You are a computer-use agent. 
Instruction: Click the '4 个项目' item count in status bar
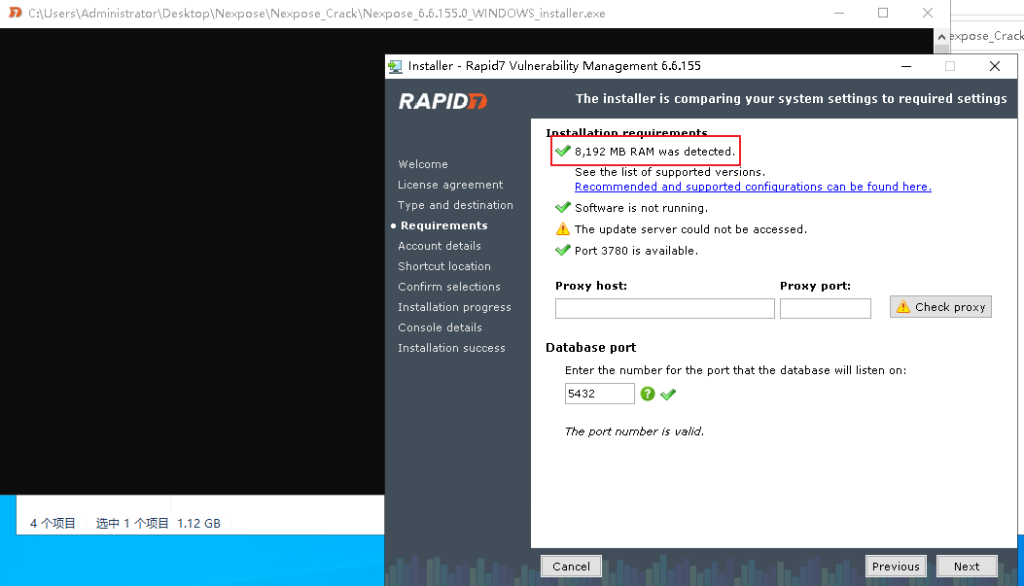53,523
